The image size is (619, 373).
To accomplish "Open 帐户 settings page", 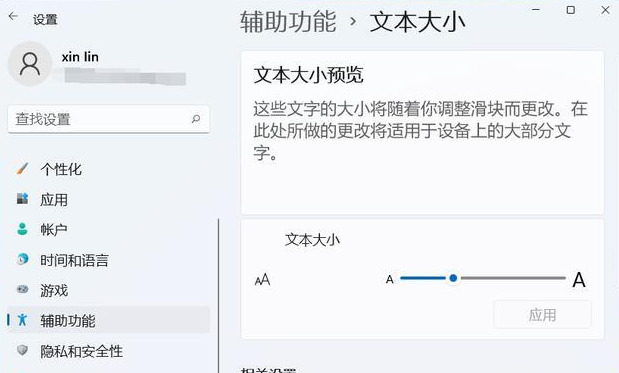I will pos(109,230).
